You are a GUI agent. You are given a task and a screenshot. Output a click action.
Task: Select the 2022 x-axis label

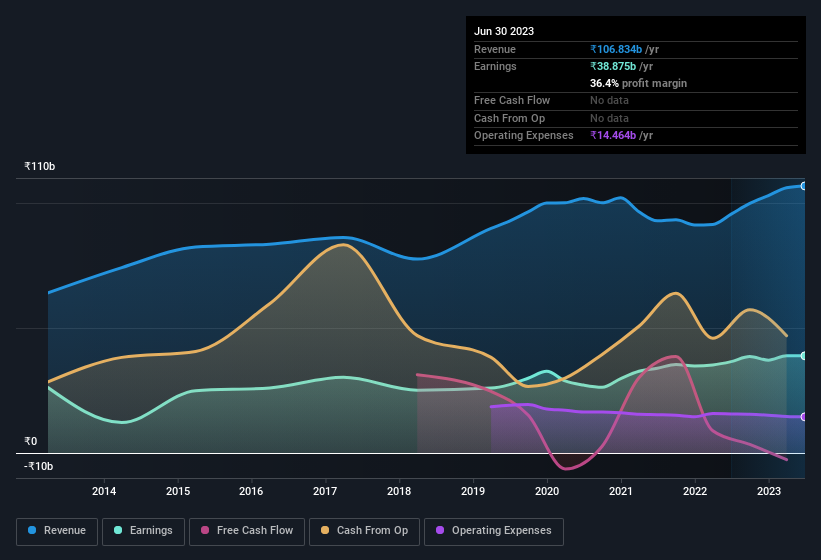click(695, 491)
